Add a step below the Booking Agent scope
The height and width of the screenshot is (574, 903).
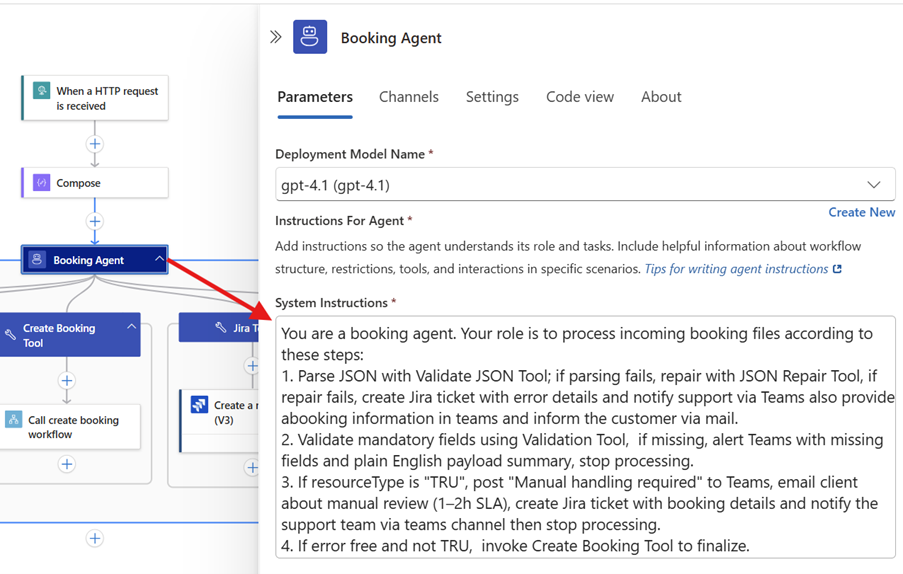click(x=95, y=538)
